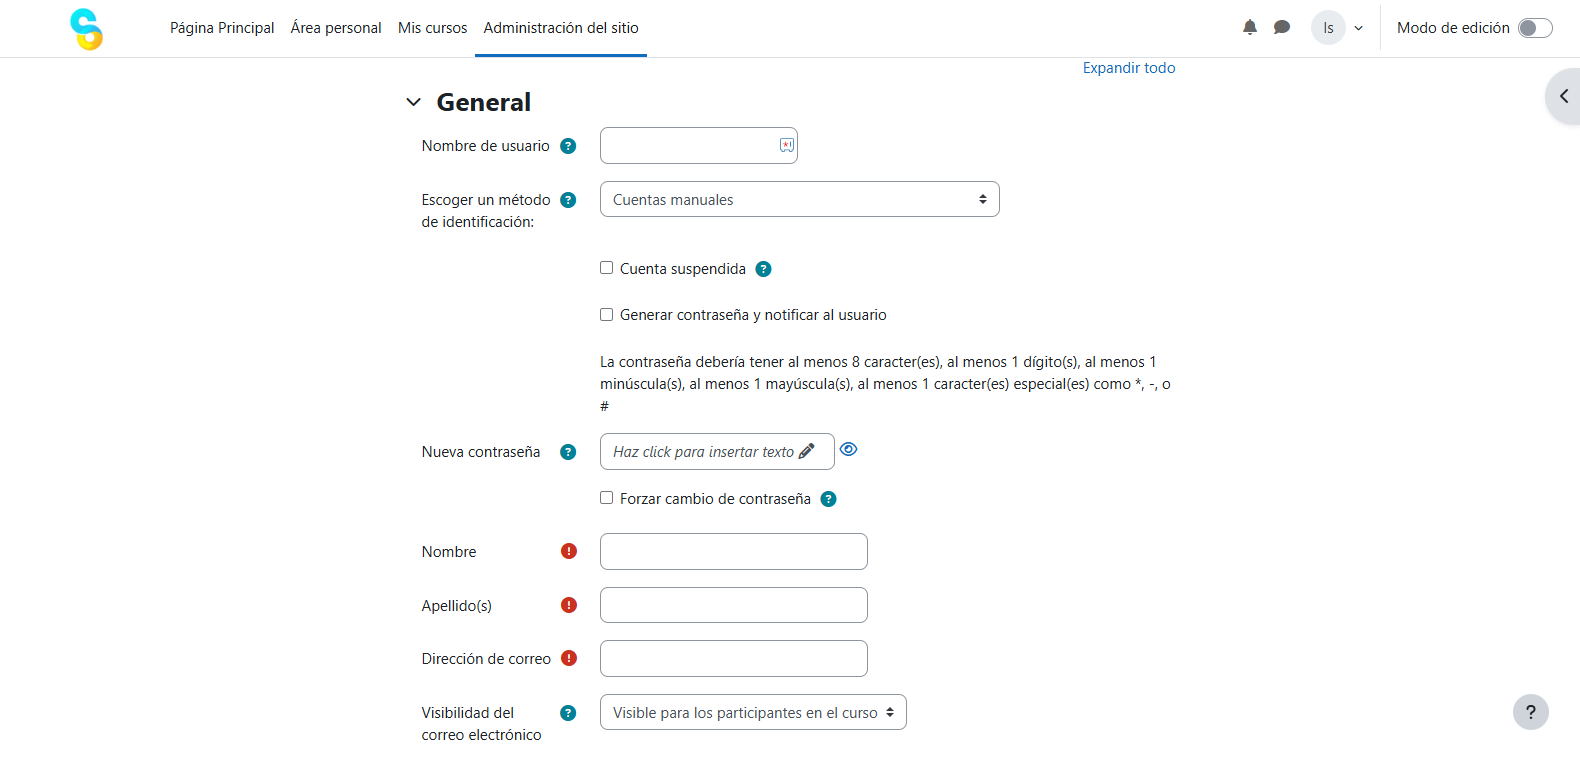1580x760 pixels.
Task: Open the notifications bell icon
Action: (x=1249, y=27)
